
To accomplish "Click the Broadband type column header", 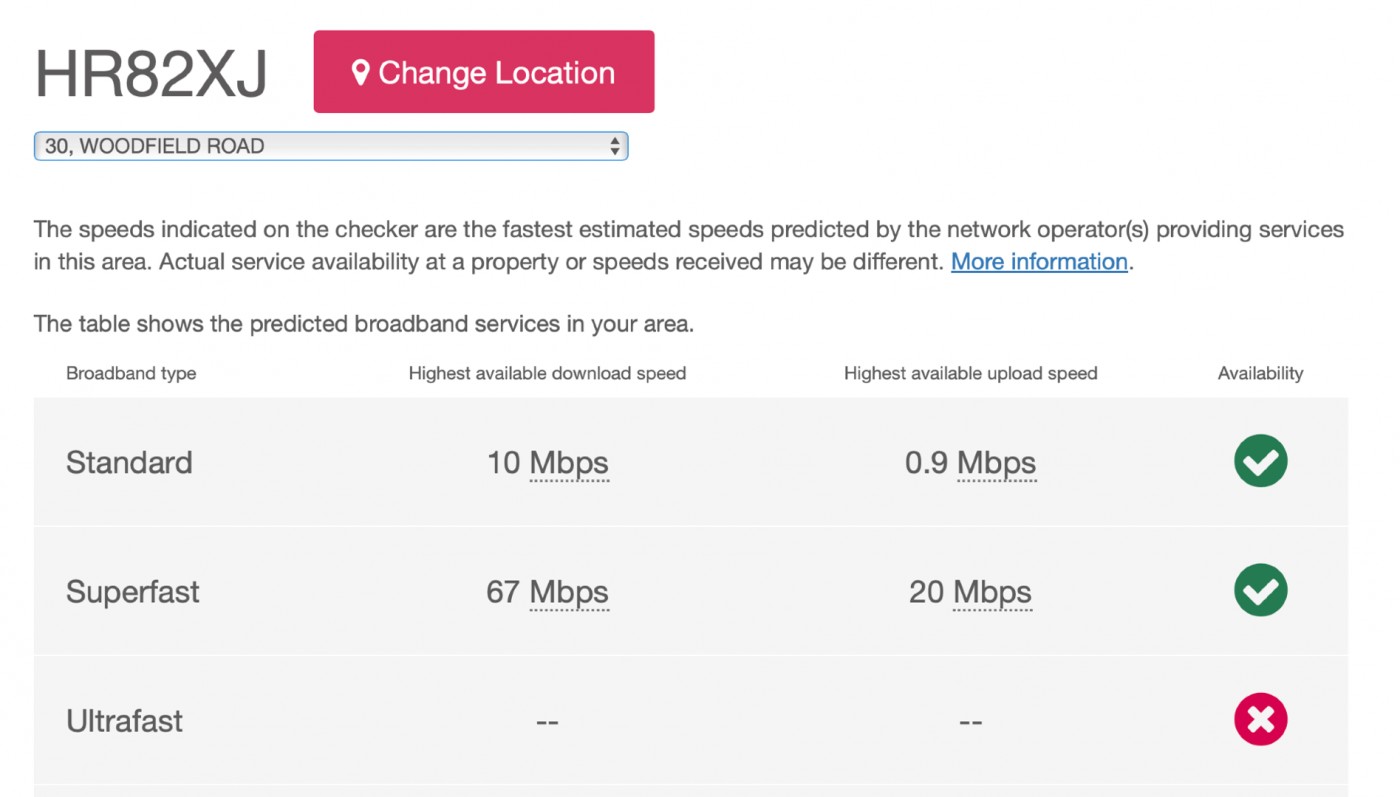I will click(x=131, y=373).
